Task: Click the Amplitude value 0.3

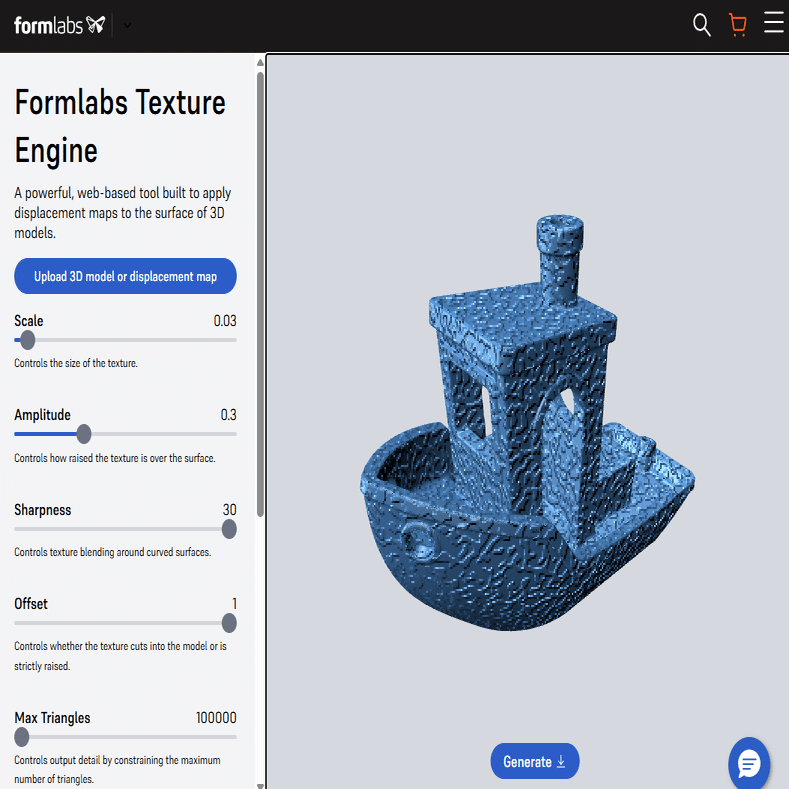Action: coord(228,415)
